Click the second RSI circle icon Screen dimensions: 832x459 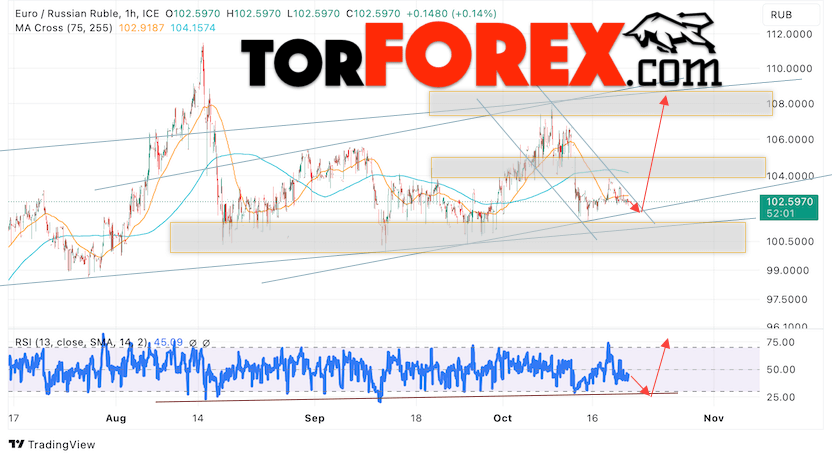(206, 343)
